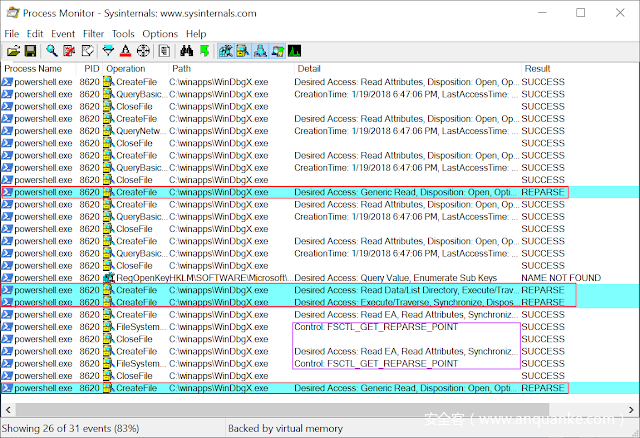The width and height of the screenshot is (640, 438).
Task: Click HKLM\SOFTWARE\Microsoft path cell
Action: coord(231,278)
